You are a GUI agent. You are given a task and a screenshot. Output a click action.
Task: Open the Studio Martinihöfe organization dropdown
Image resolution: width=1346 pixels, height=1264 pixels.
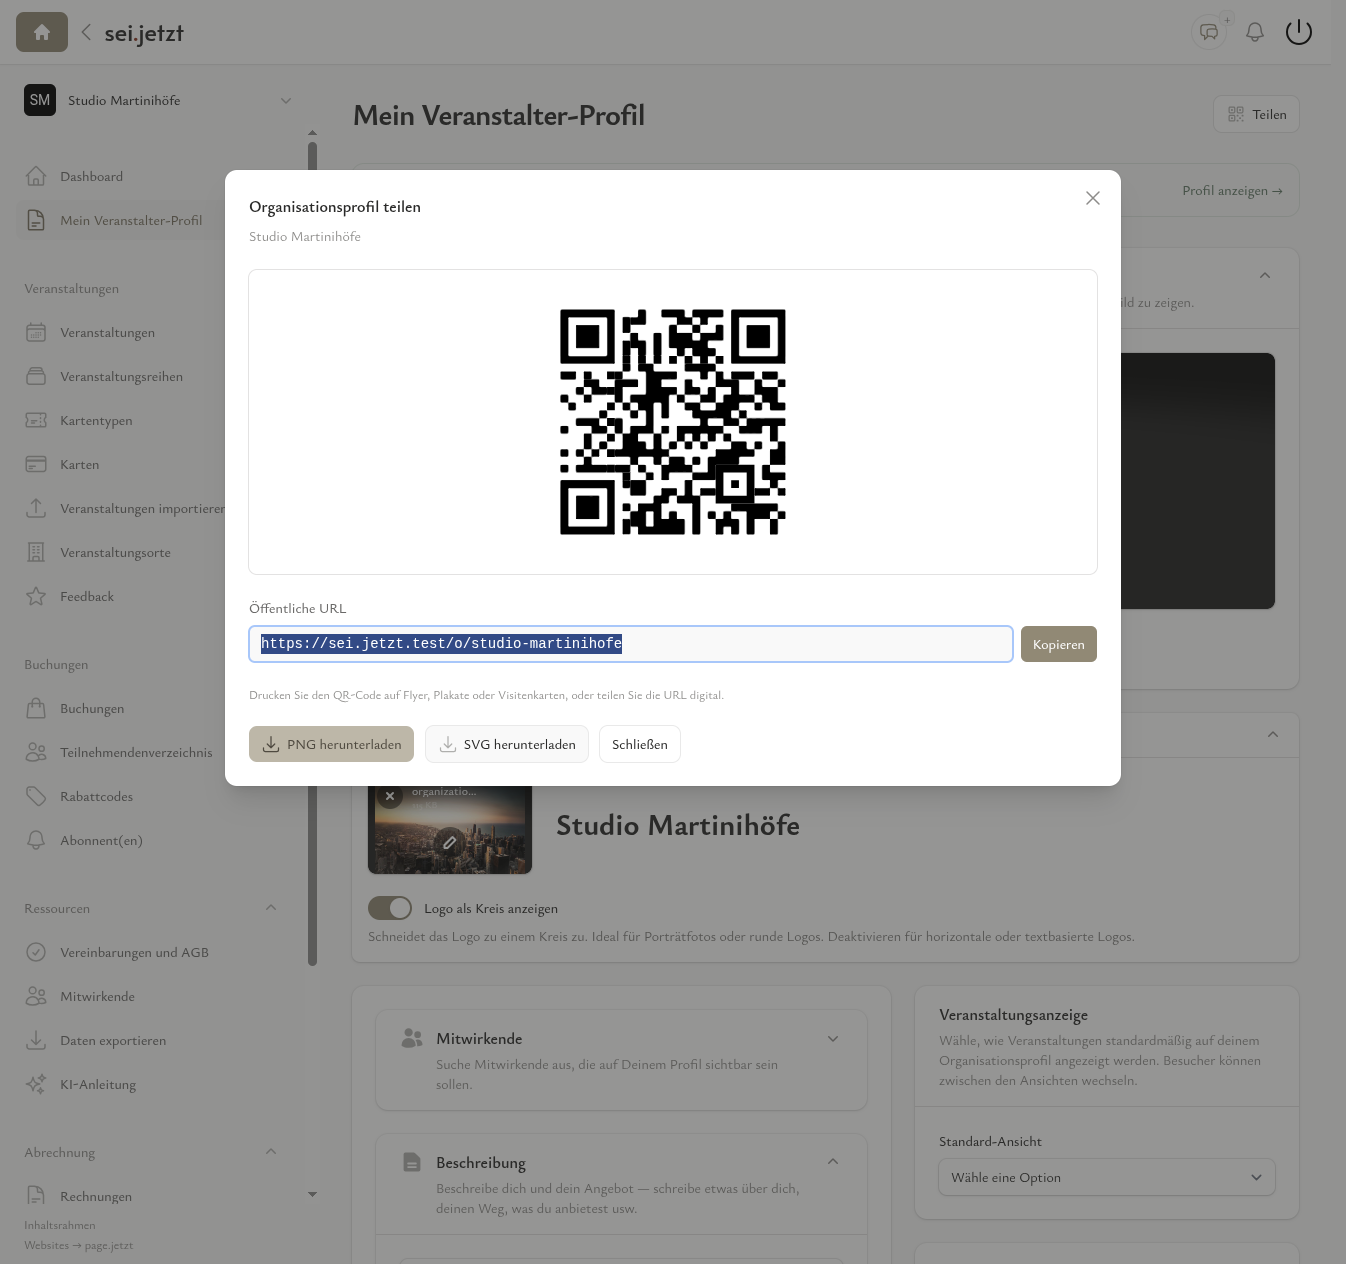point(160,100)
